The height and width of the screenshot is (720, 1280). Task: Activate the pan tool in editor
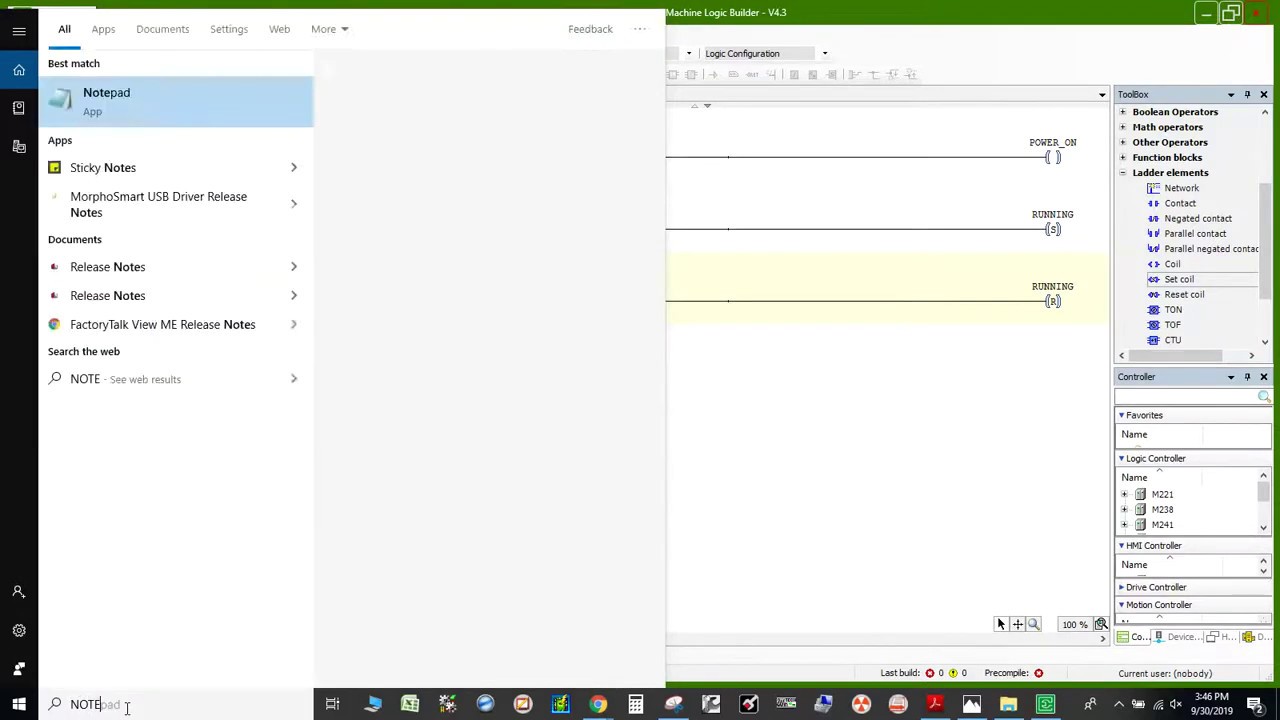(1017, 624)
